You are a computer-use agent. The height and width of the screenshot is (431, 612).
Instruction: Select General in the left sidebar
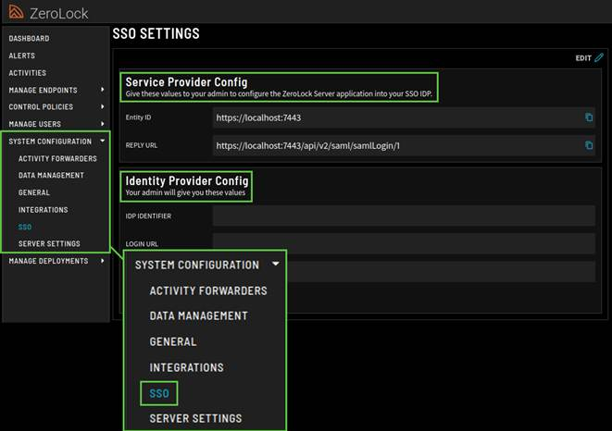(34, 192)
